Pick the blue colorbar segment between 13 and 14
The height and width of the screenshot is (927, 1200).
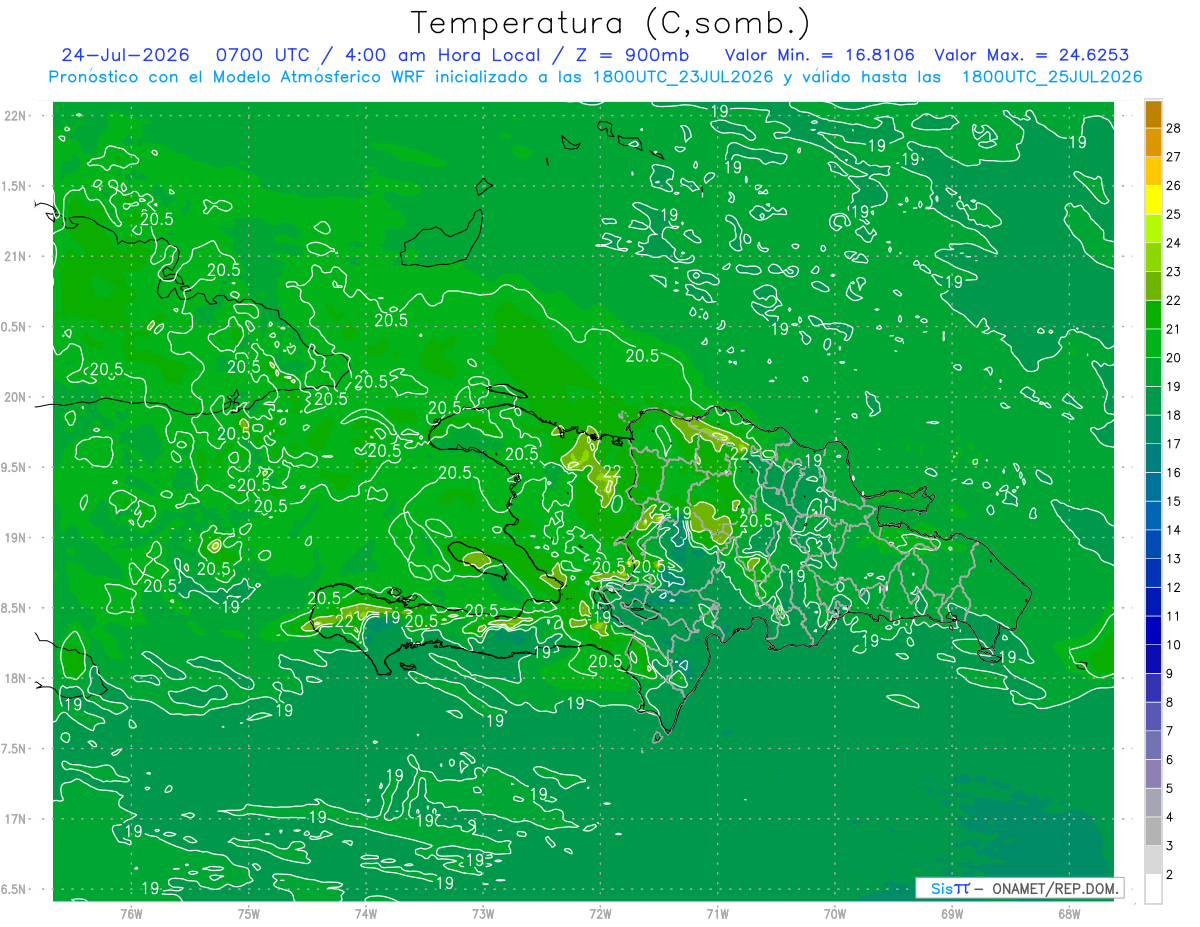click(1153, 544)
